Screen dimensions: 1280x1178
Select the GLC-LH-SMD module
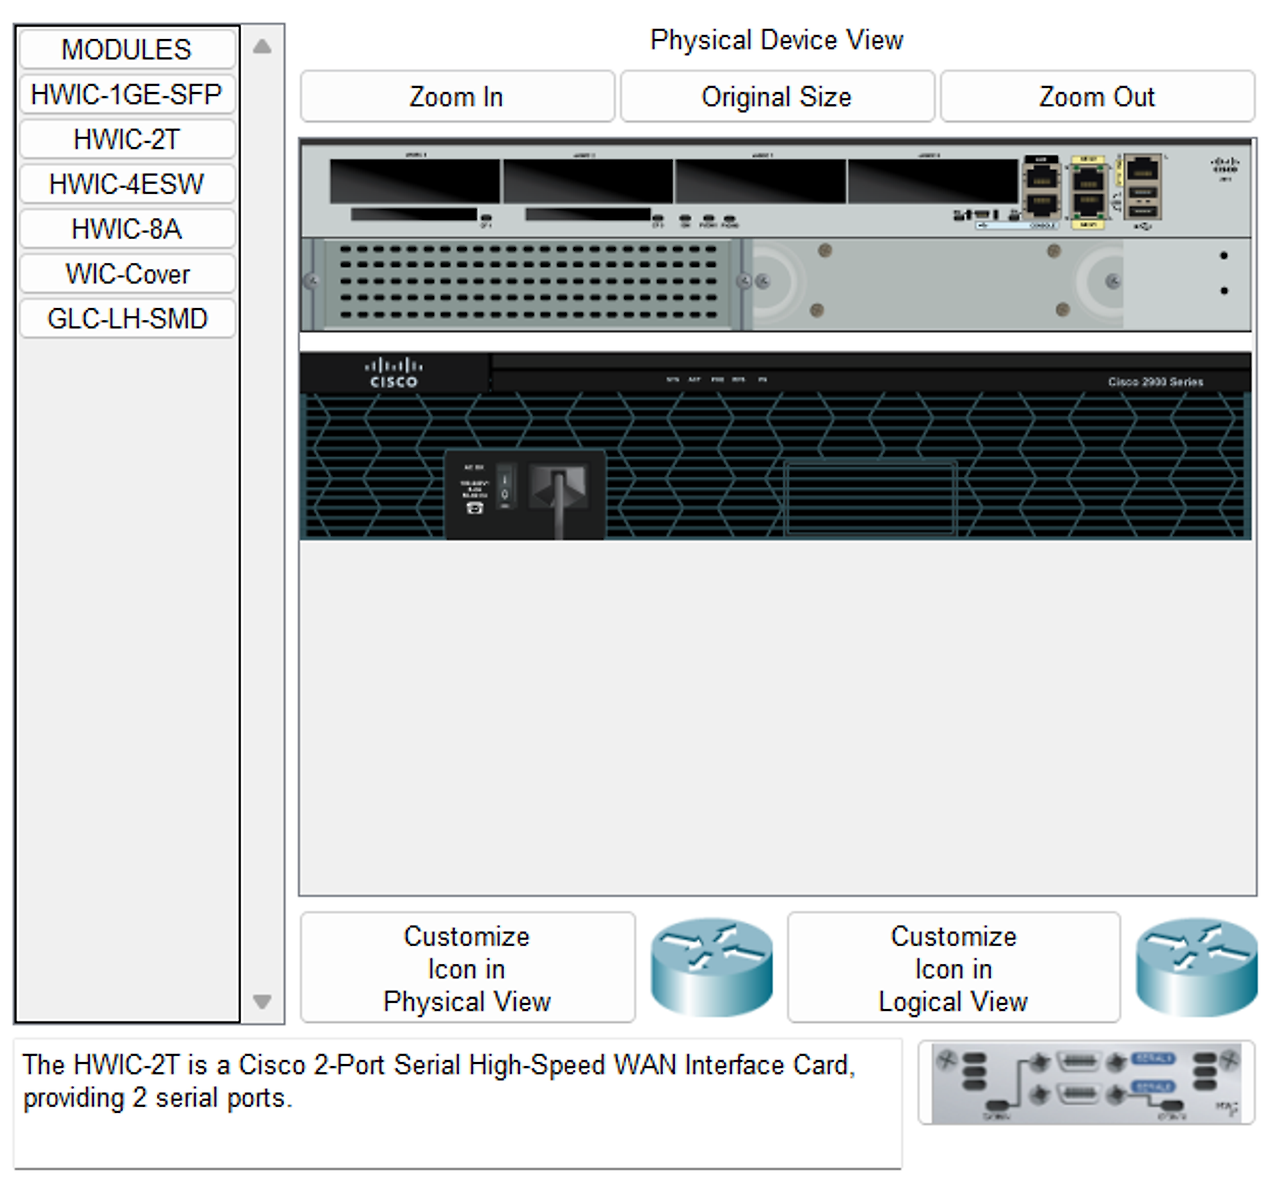(x=127, y=319)
